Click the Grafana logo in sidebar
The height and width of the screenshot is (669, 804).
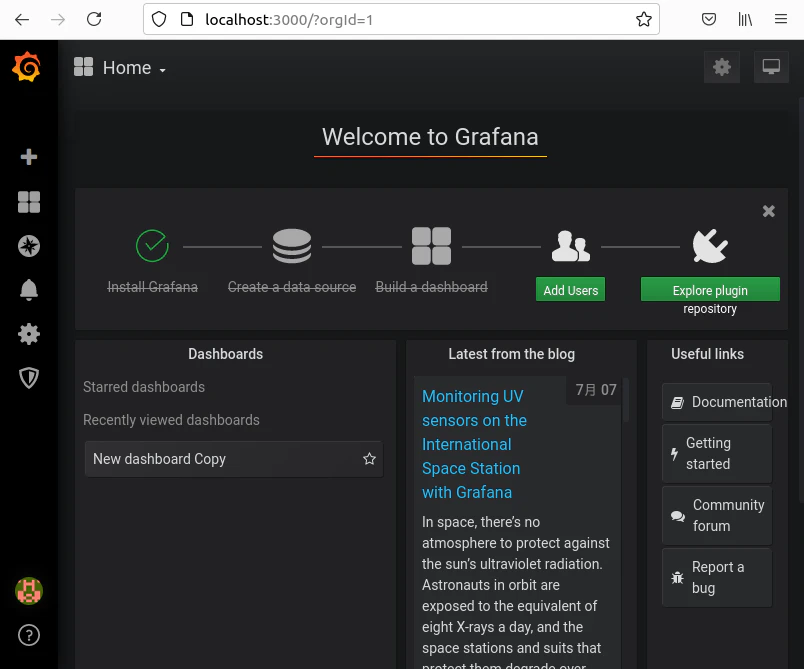[27, 67]
